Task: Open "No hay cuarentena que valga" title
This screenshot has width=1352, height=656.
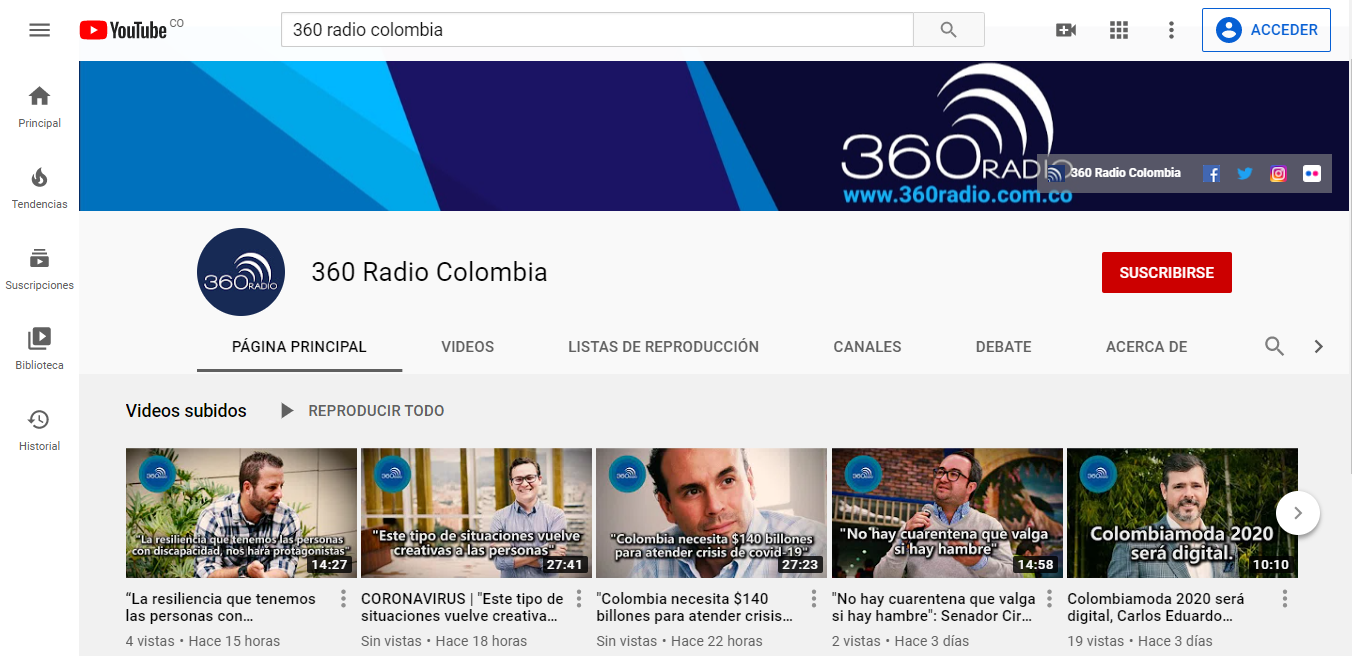Action: 934,607
